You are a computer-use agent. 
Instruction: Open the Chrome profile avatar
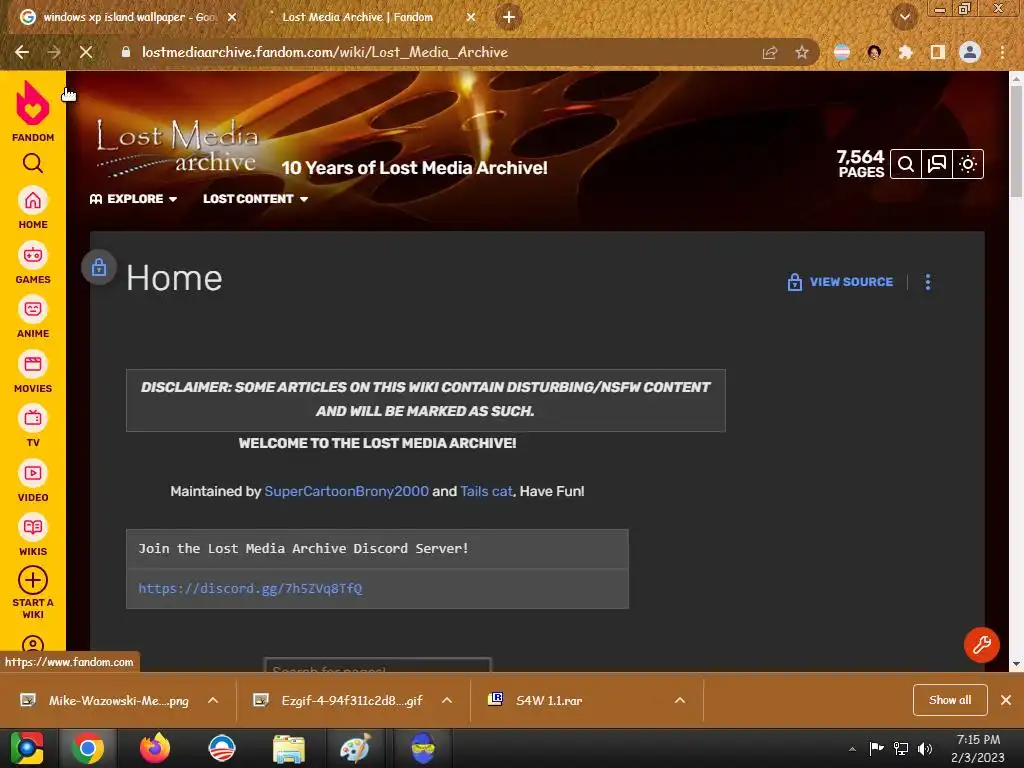(970, 52)
